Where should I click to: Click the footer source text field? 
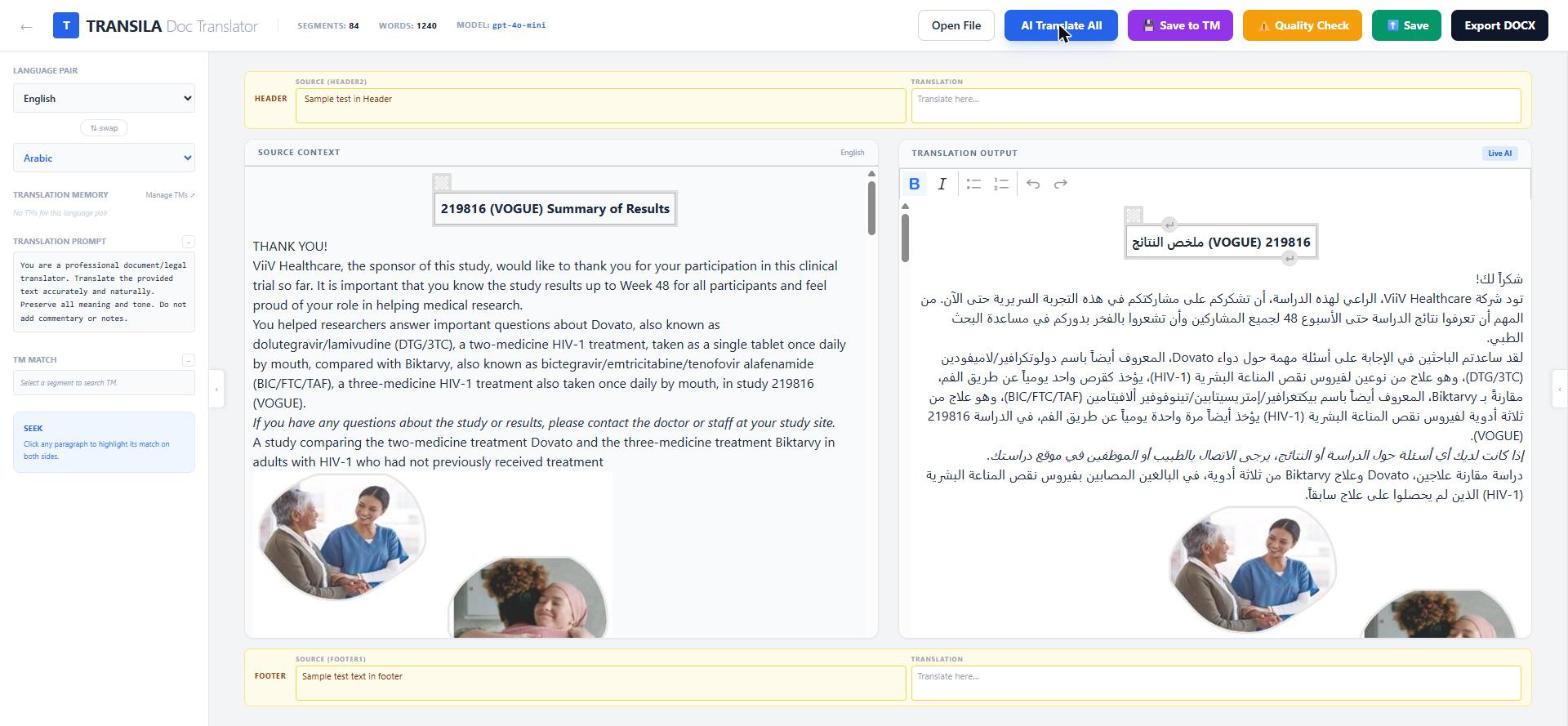pyautogui.click(x=600, y=683)
